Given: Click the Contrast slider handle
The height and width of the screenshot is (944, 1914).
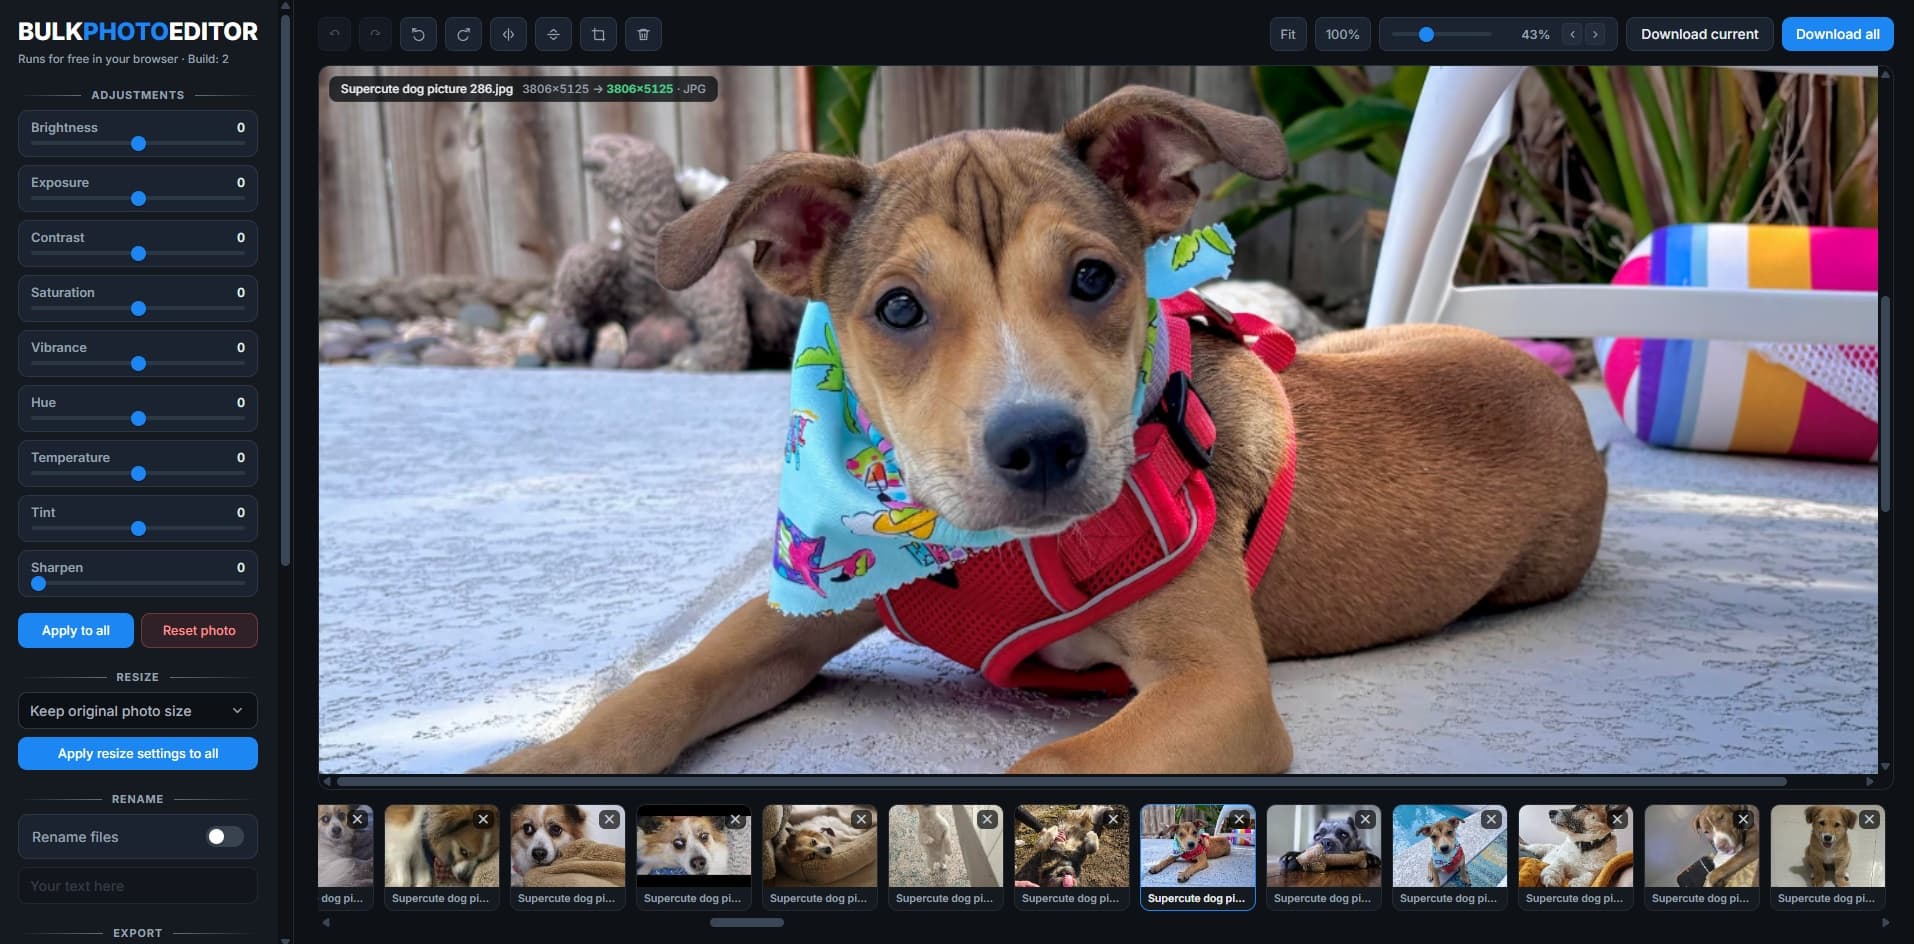Looking at the screenshot, I should pyautogui.click(x=139, y=254).
